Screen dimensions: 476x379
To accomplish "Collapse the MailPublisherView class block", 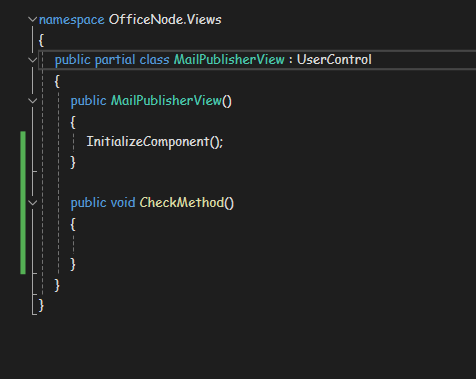I will pyautogui.click(x=32, y=60).
